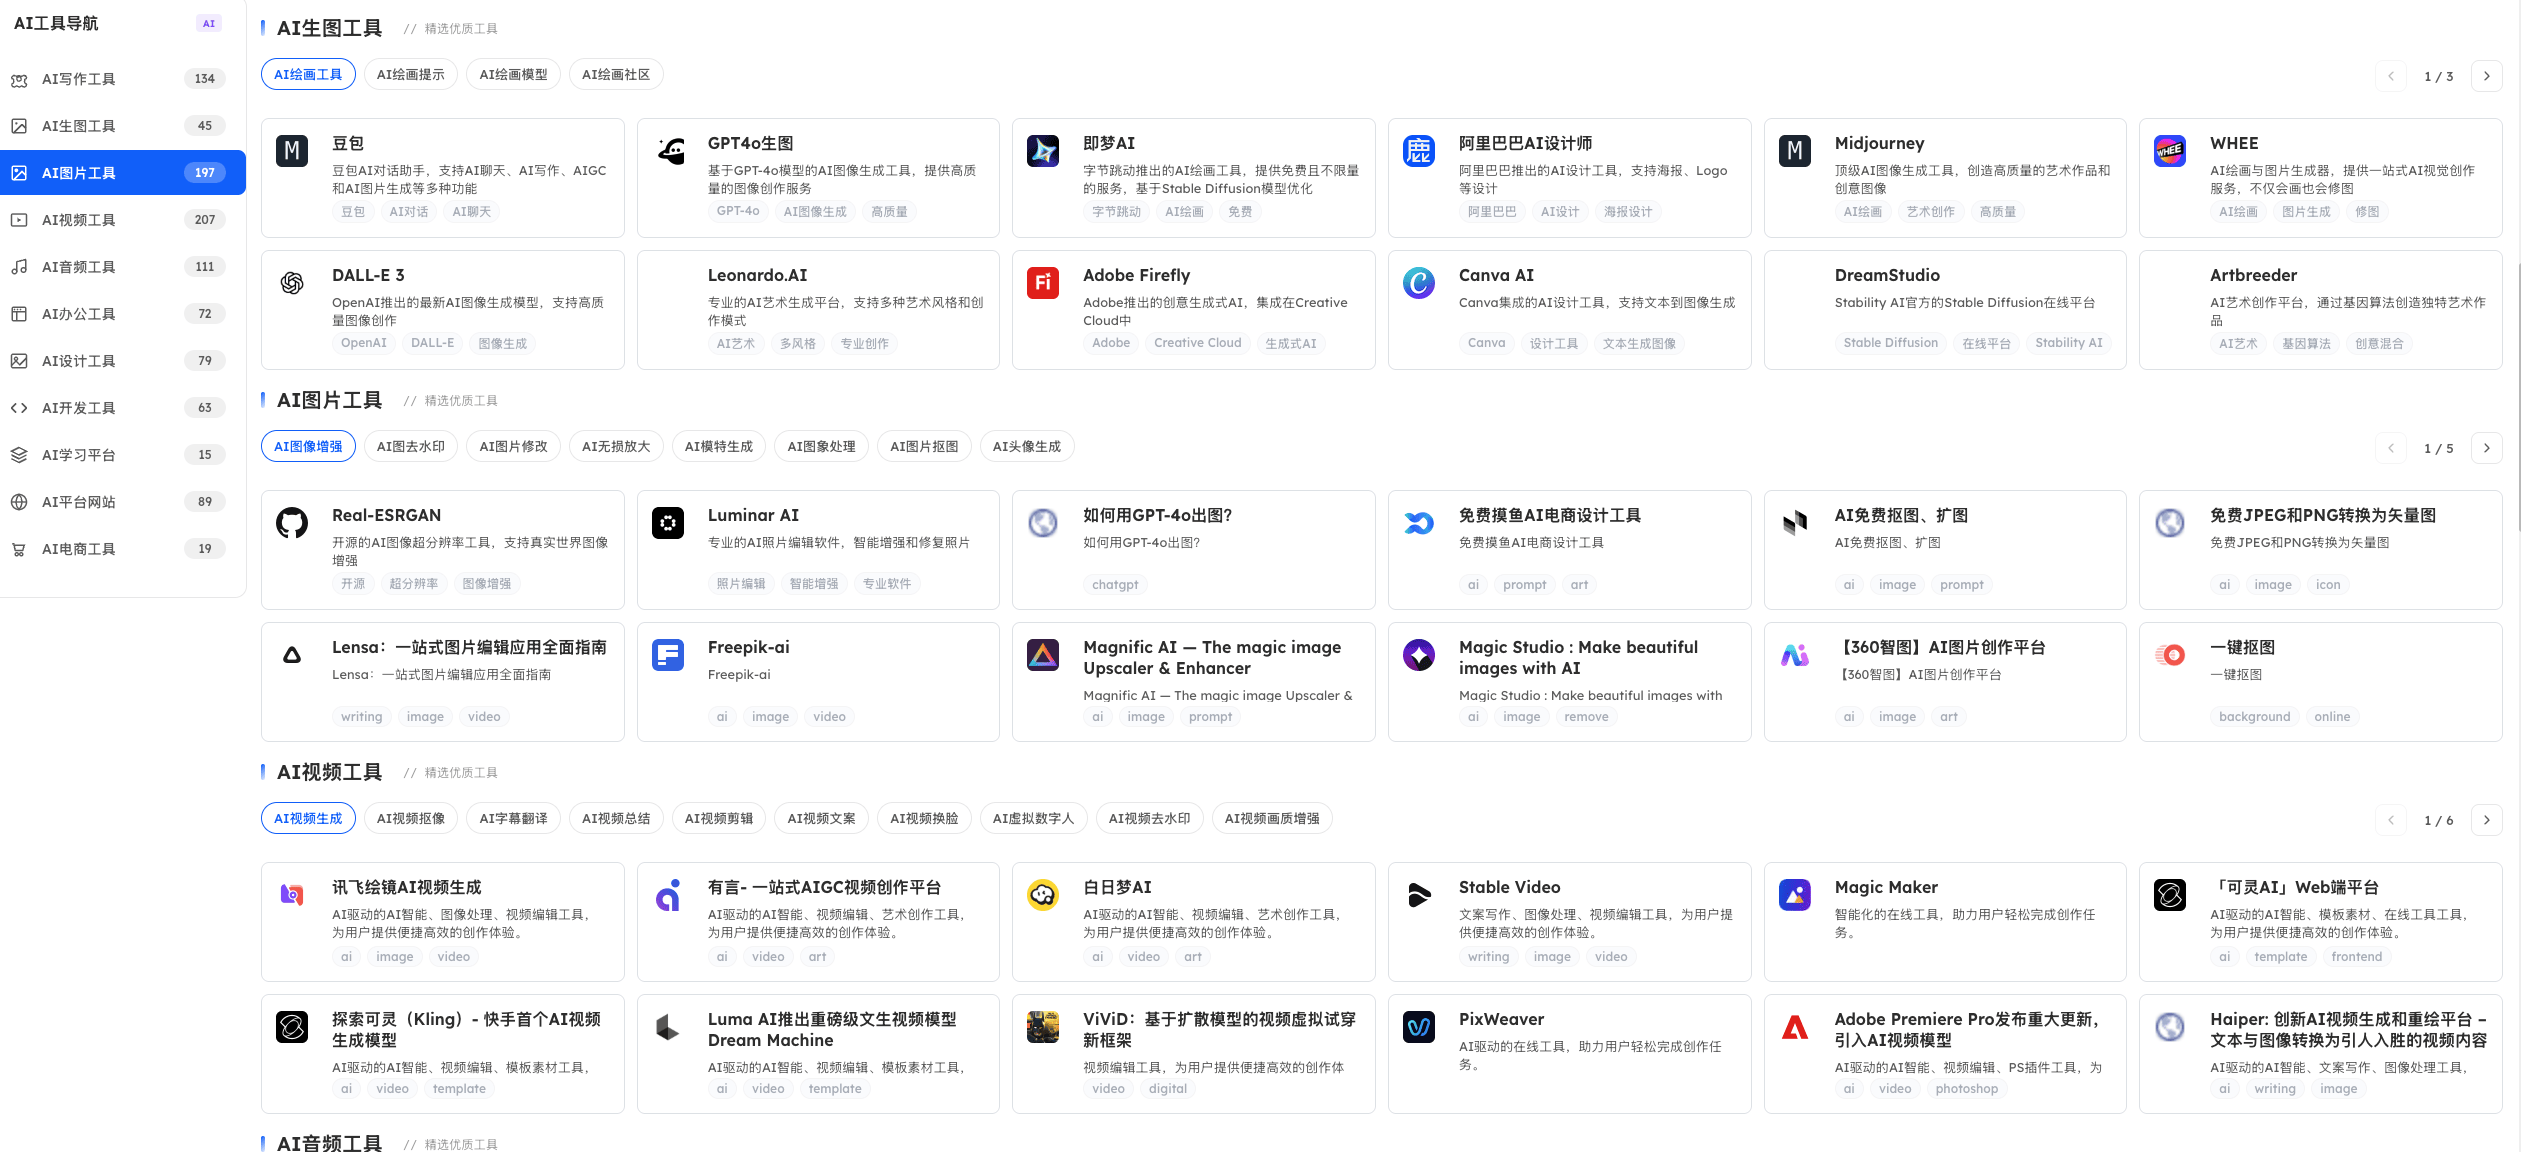
Task: Click the Magic Studio logo icon
Action: point(1419,655)
